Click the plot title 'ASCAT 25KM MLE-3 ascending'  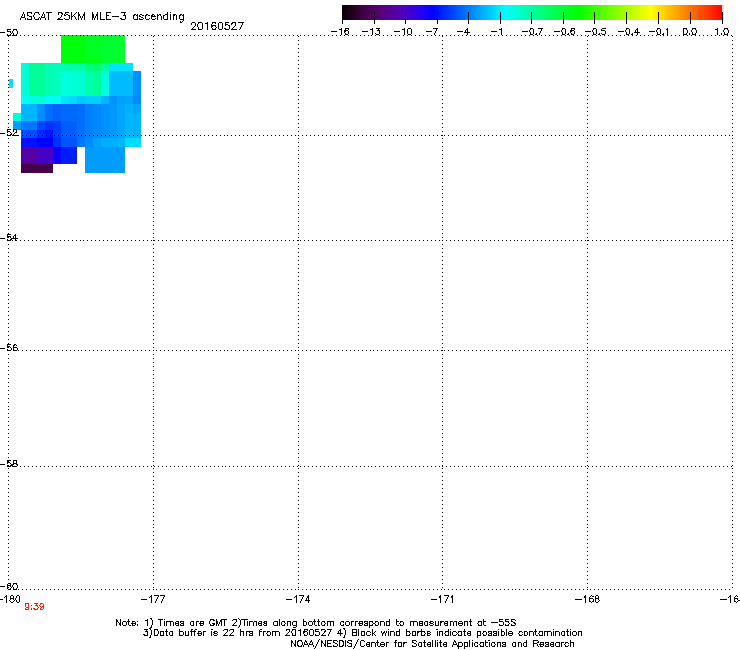tap(102, 16)
